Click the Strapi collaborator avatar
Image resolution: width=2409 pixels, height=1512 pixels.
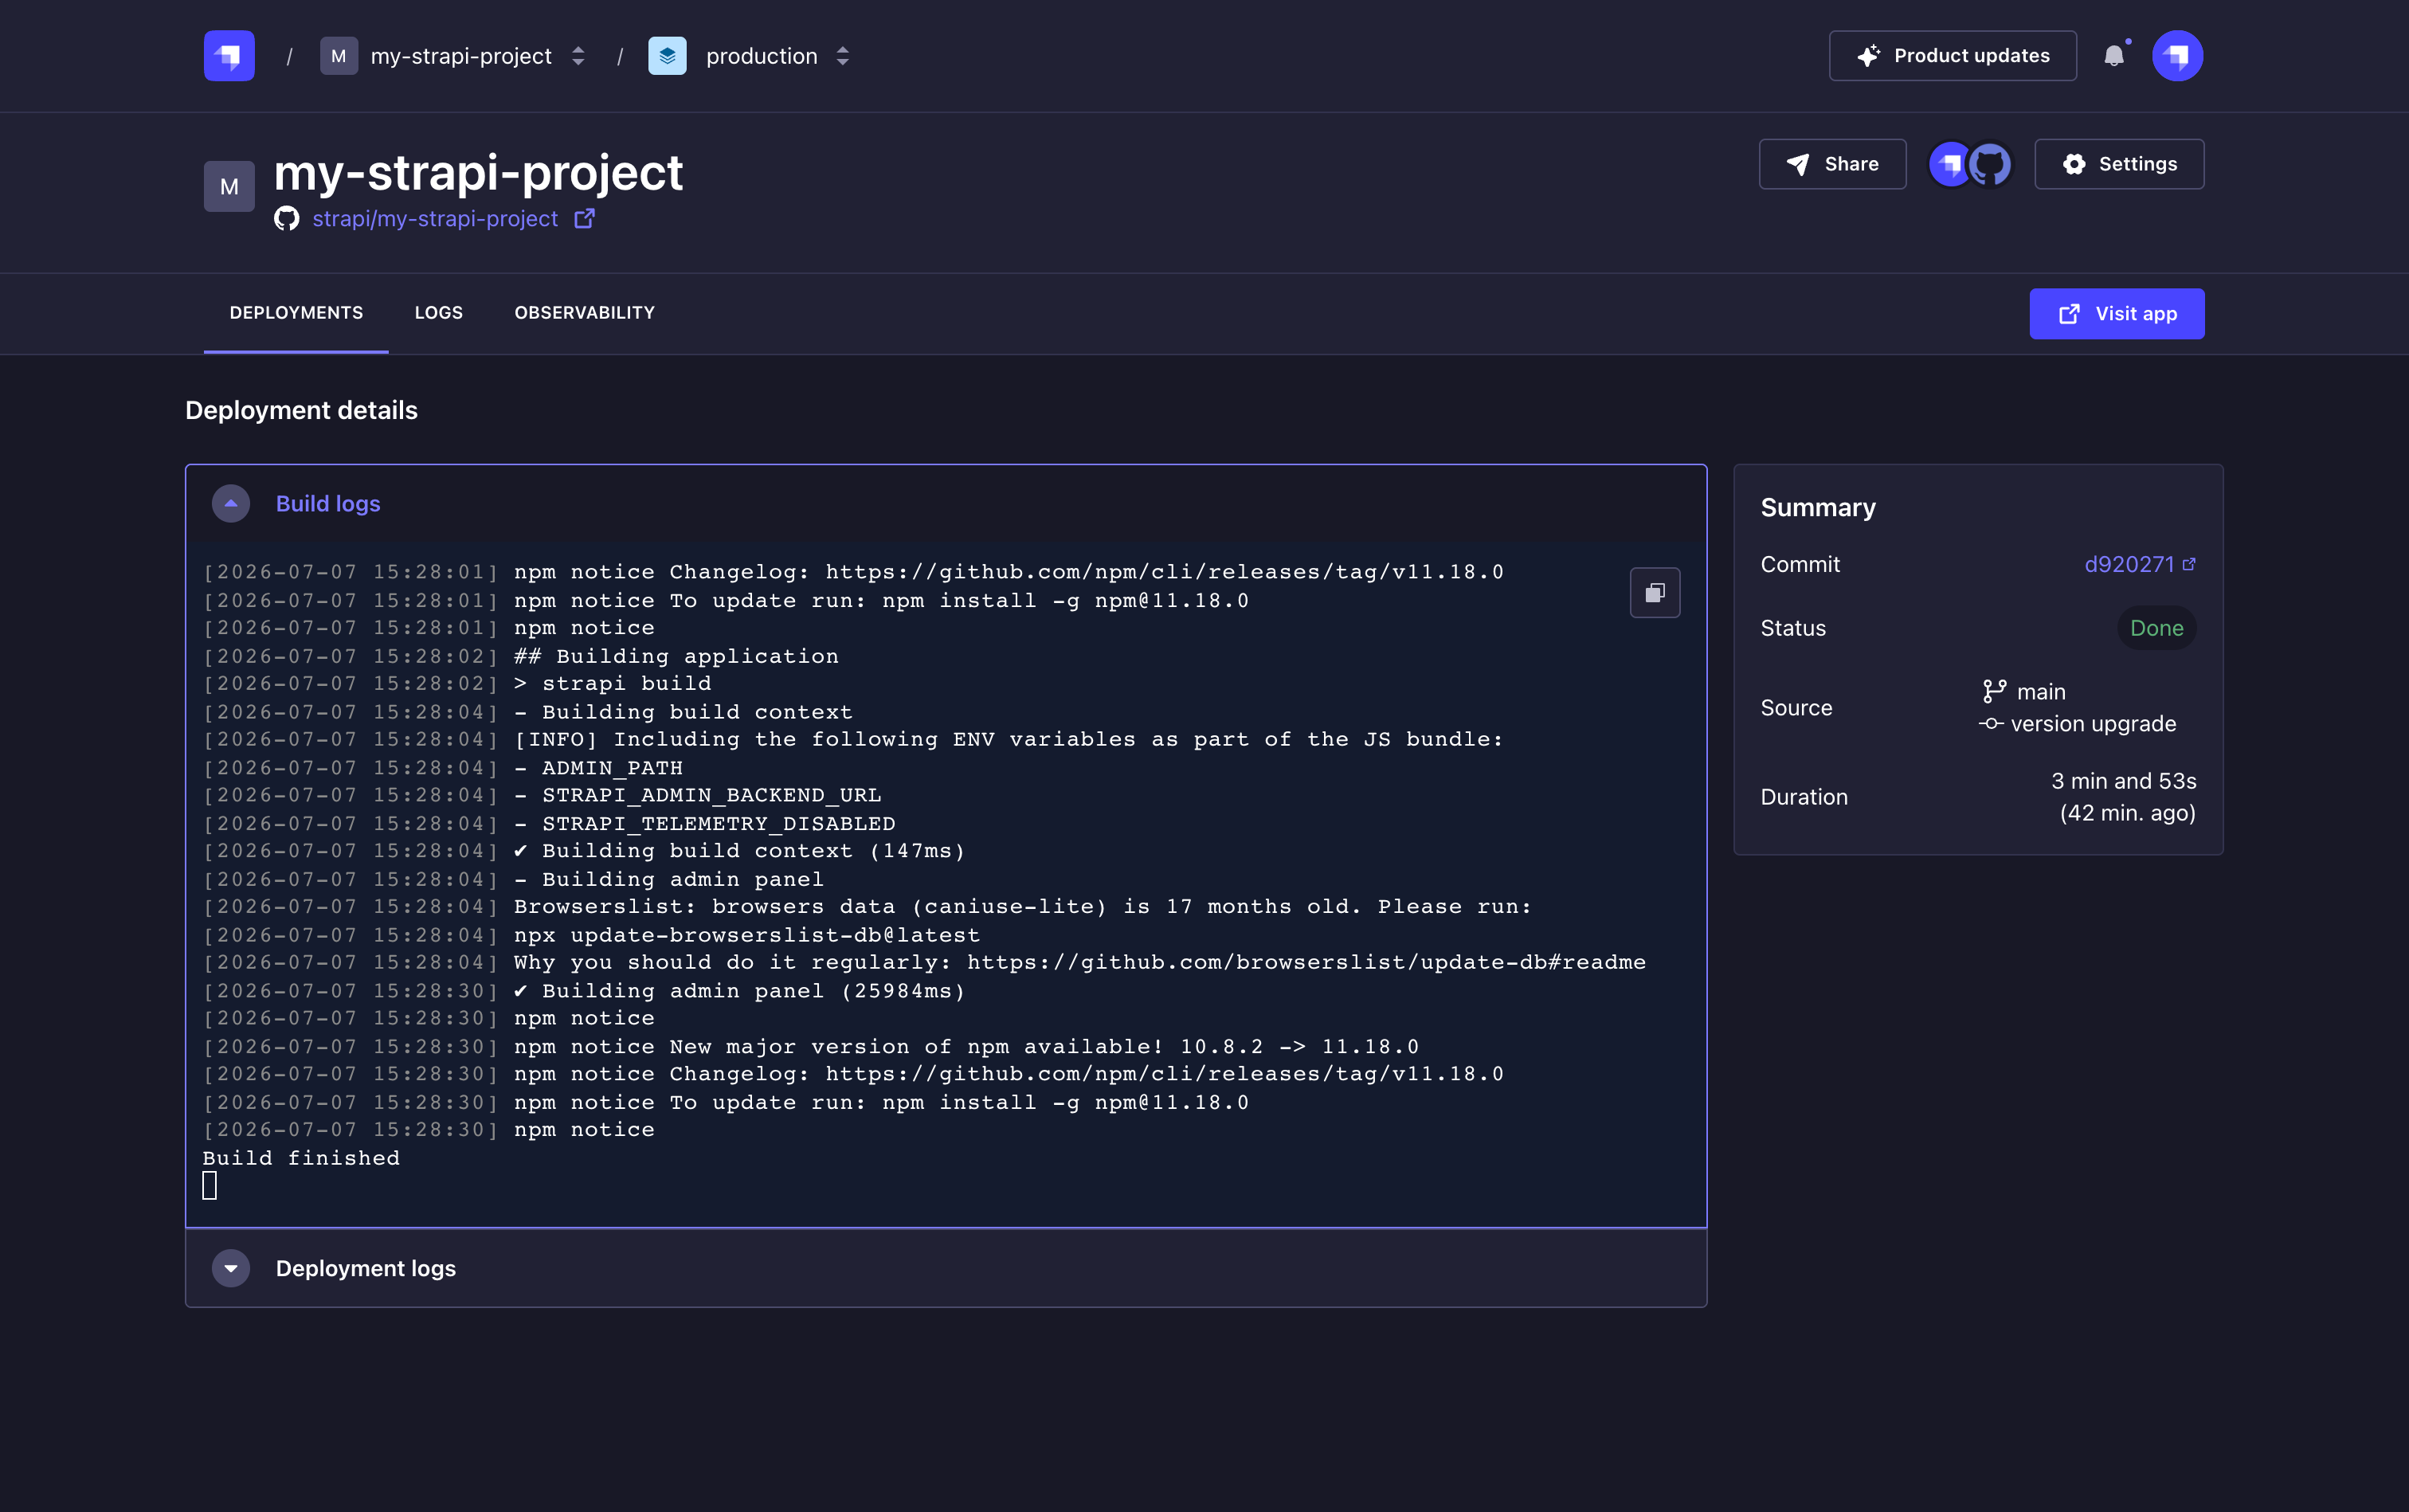point(1949,164)
